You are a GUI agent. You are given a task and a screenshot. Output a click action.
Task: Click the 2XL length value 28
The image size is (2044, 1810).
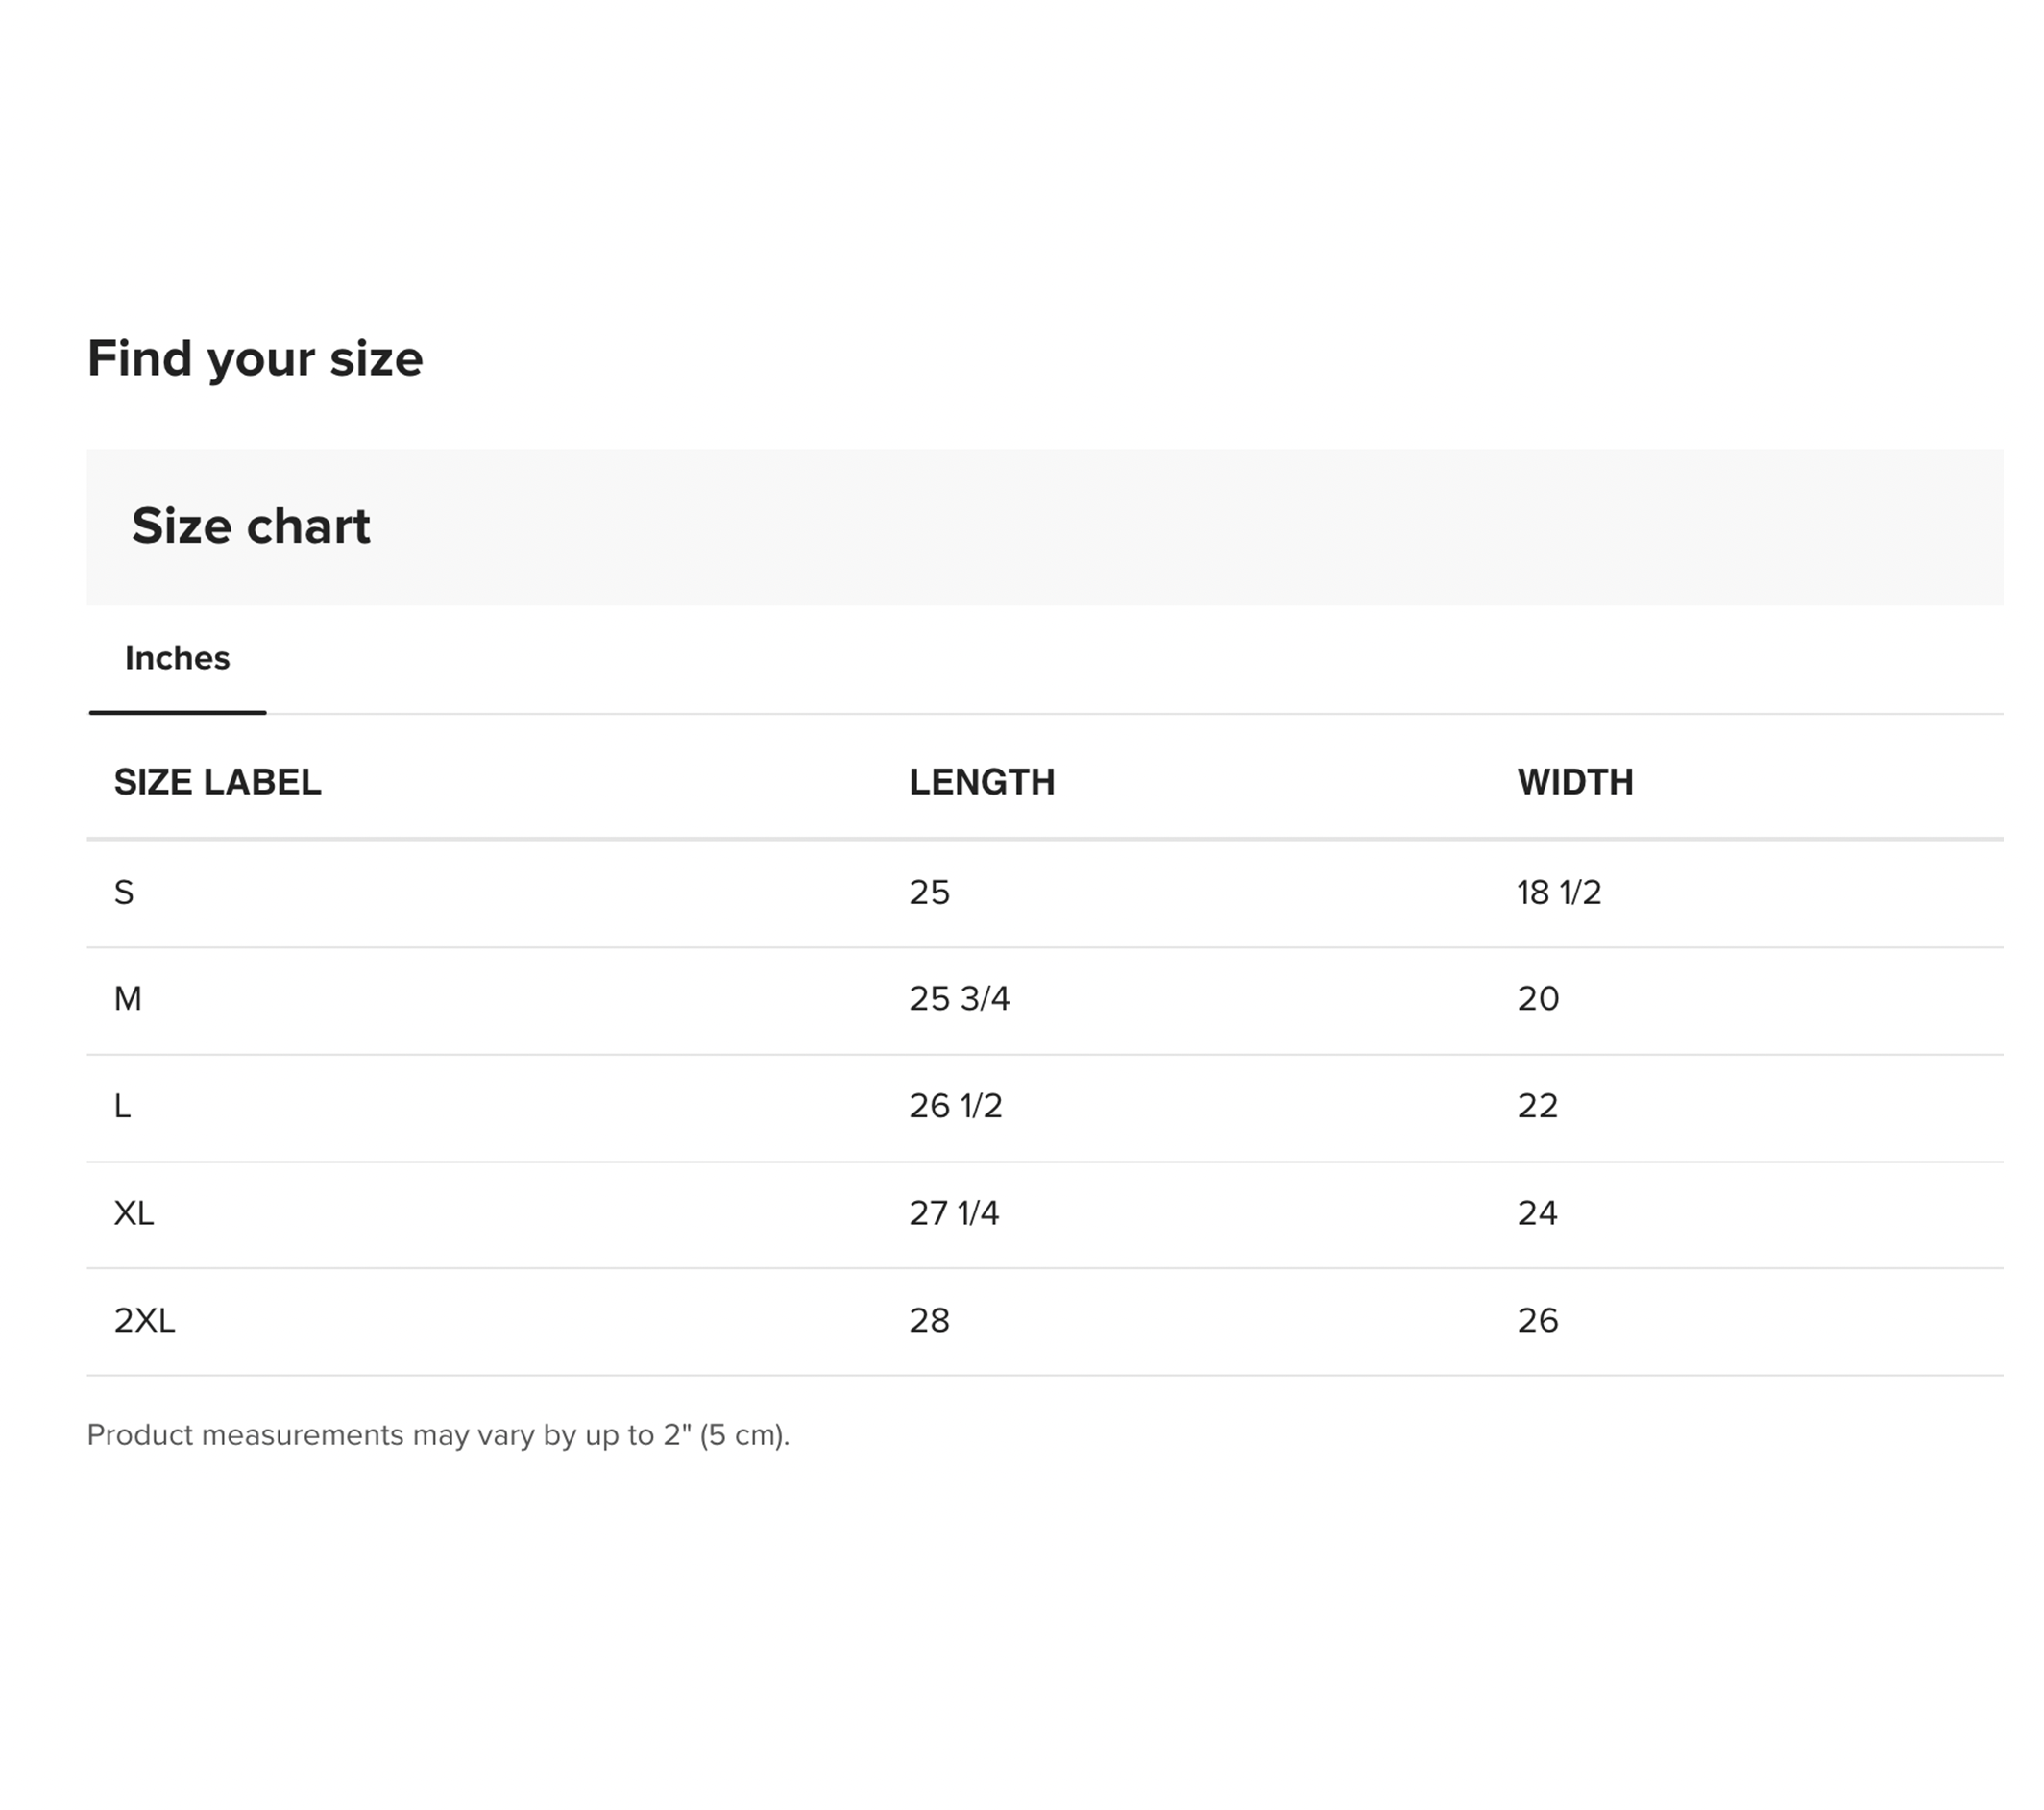929,1320
